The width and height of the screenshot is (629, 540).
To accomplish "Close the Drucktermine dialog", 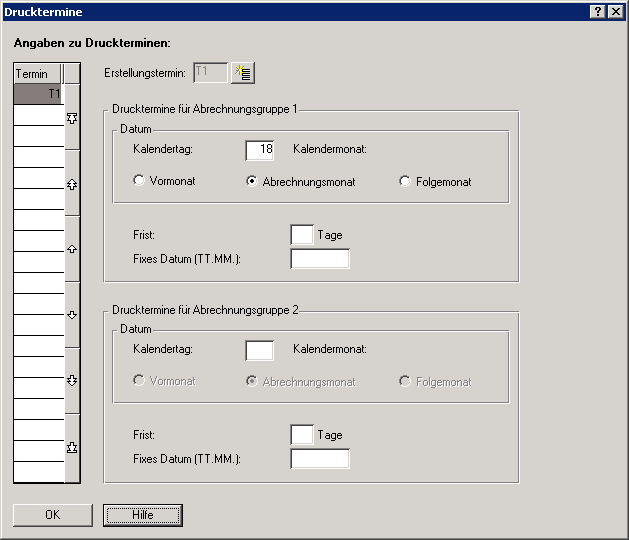I will [x=616, y=12].
